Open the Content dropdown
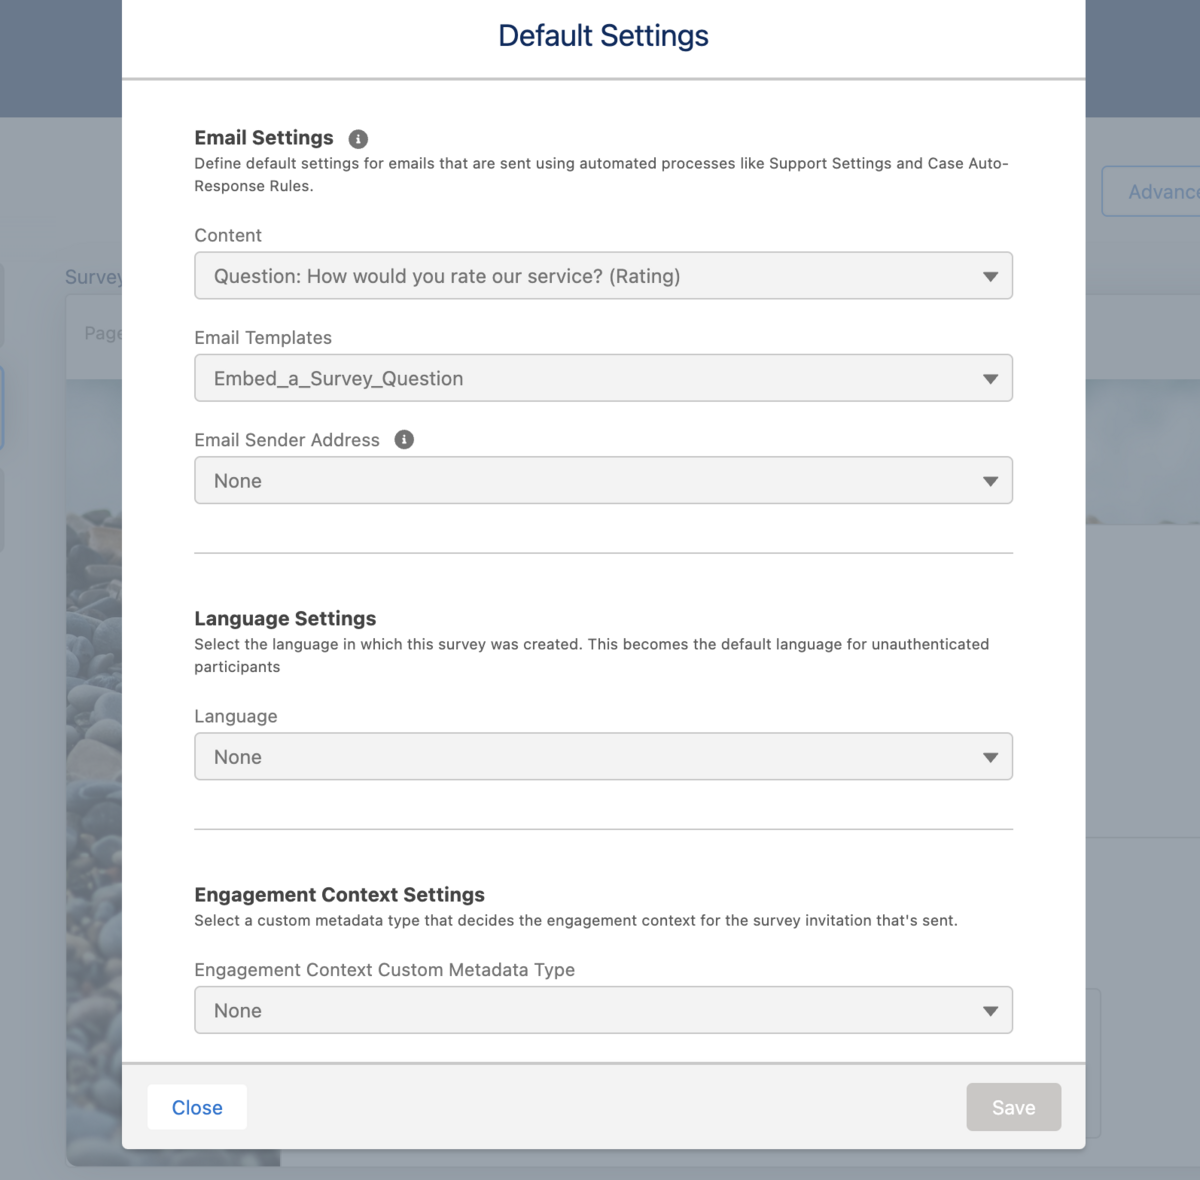The width and height of the screenshot is (1200, 1180). (x=603, y=275)
